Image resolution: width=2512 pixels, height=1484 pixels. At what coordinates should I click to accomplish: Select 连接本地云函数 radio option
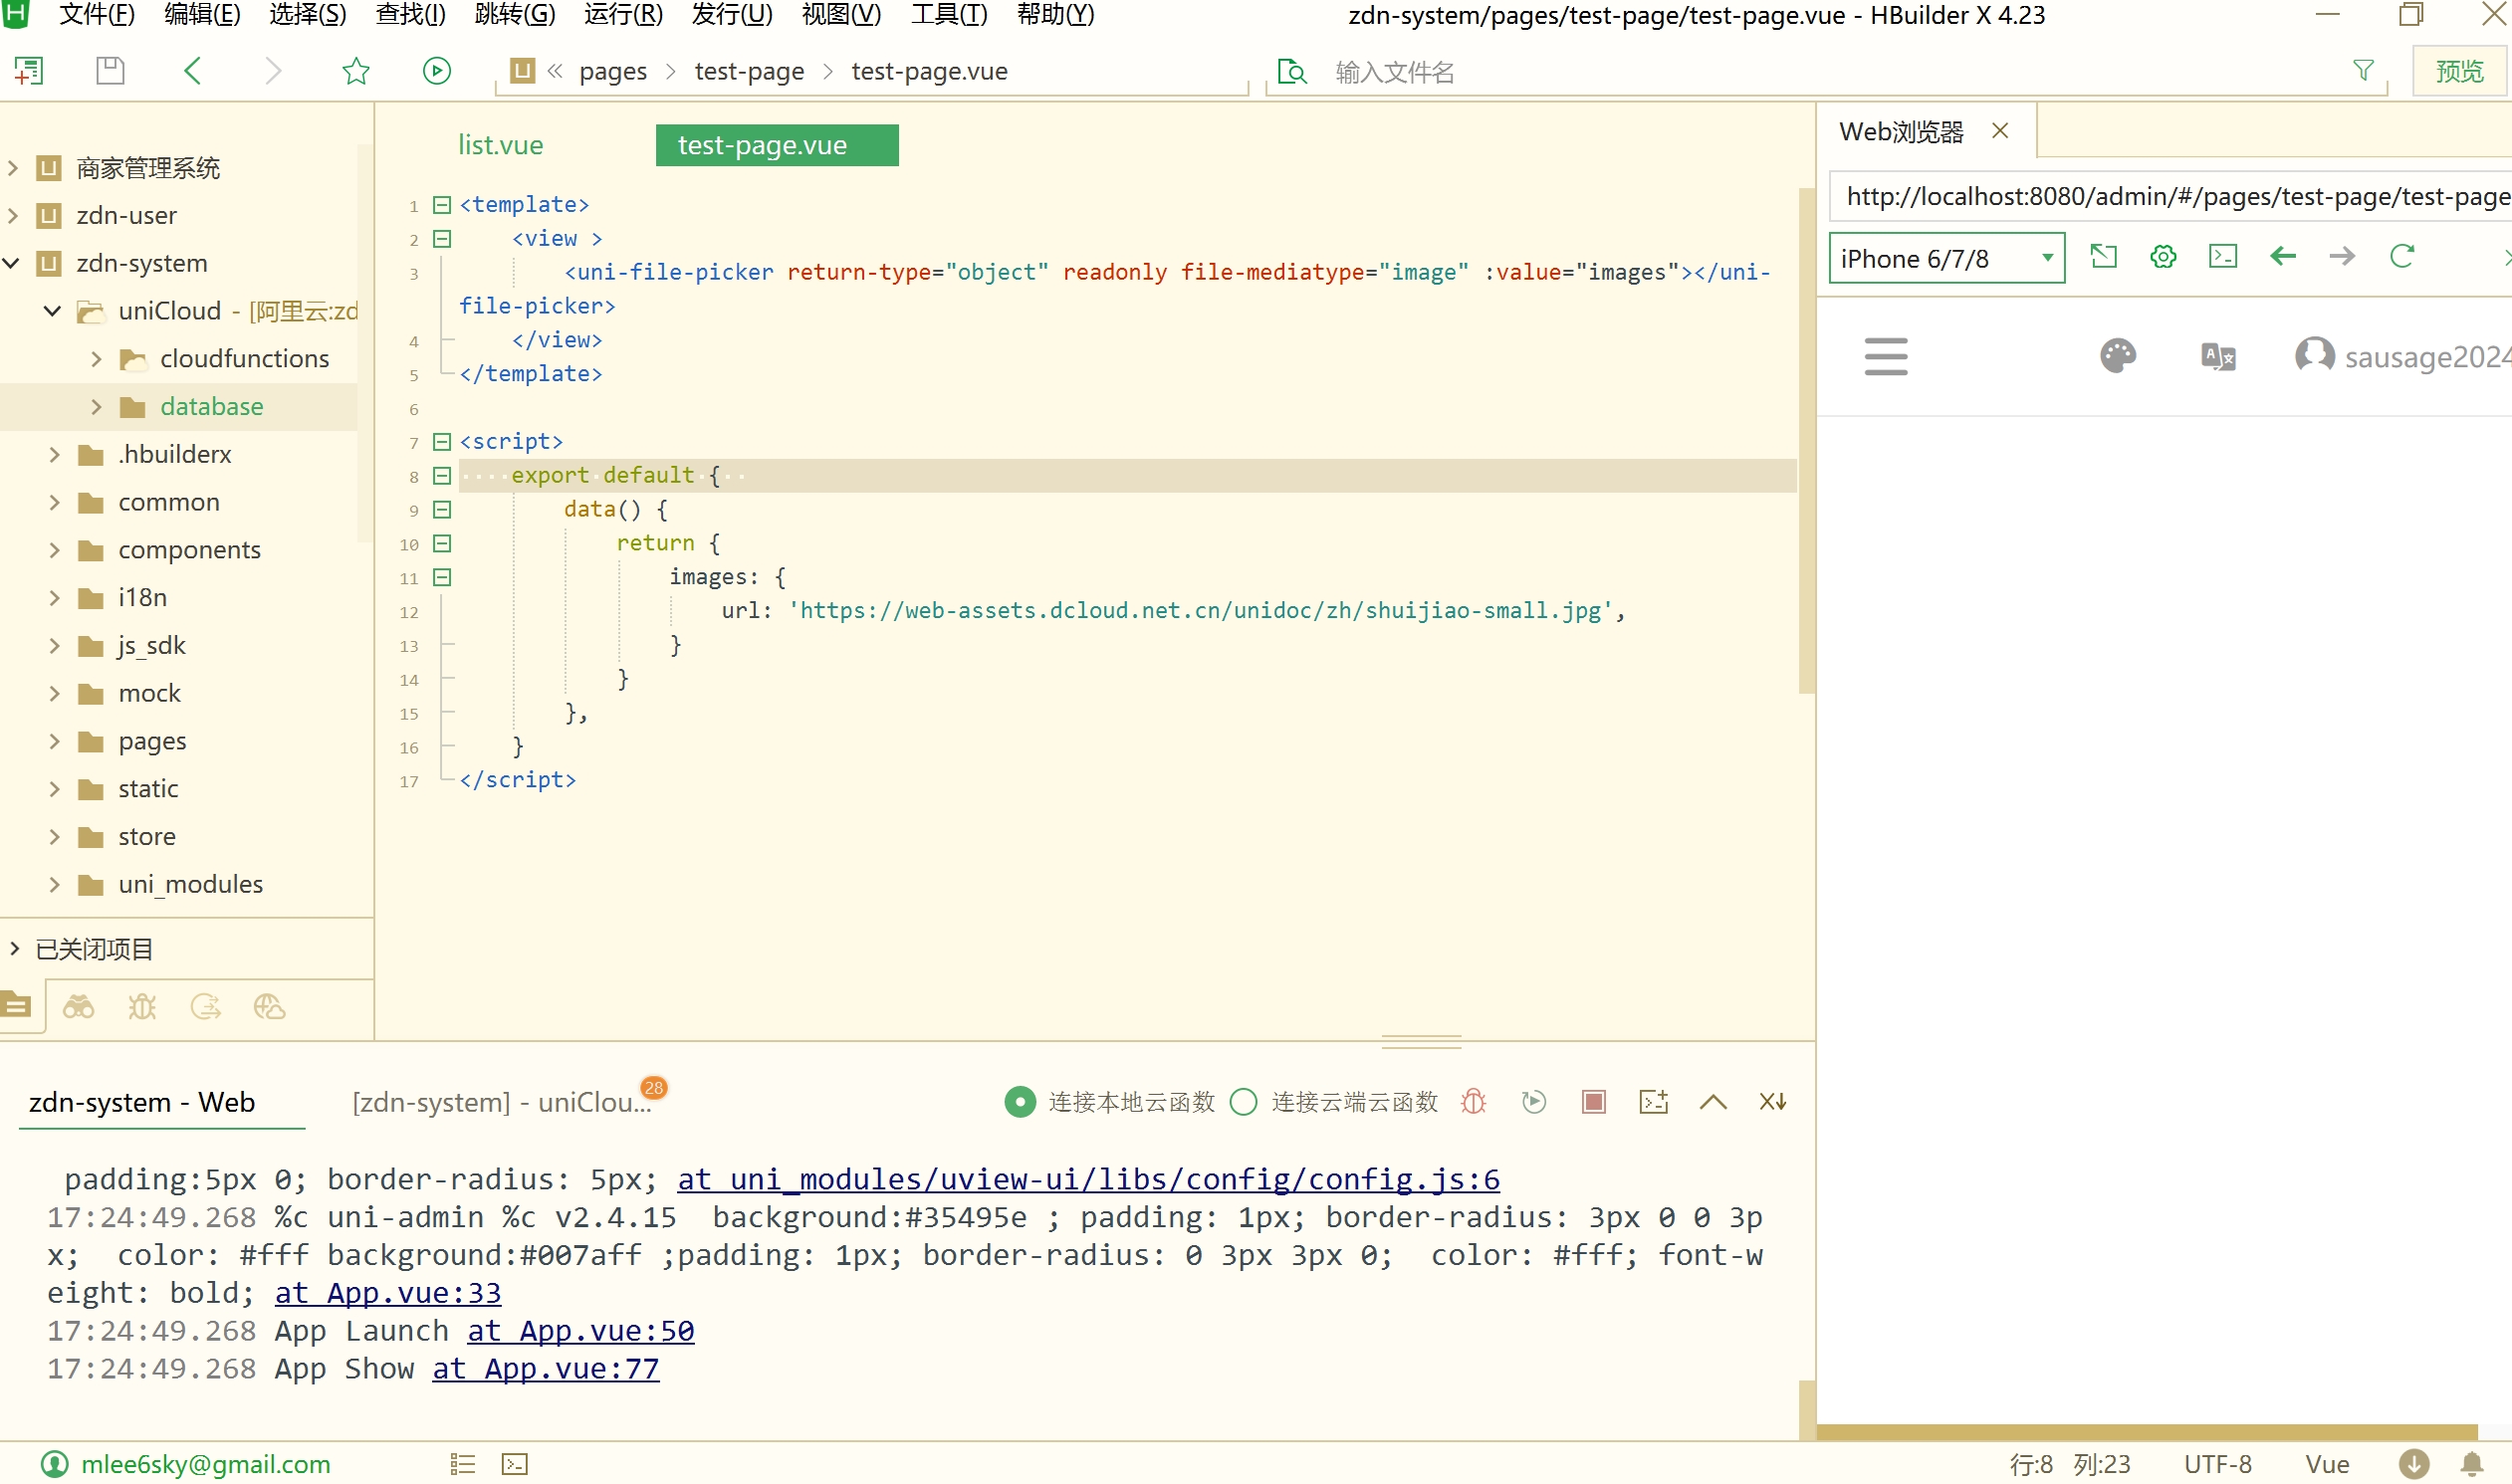pos(1019,1102)
